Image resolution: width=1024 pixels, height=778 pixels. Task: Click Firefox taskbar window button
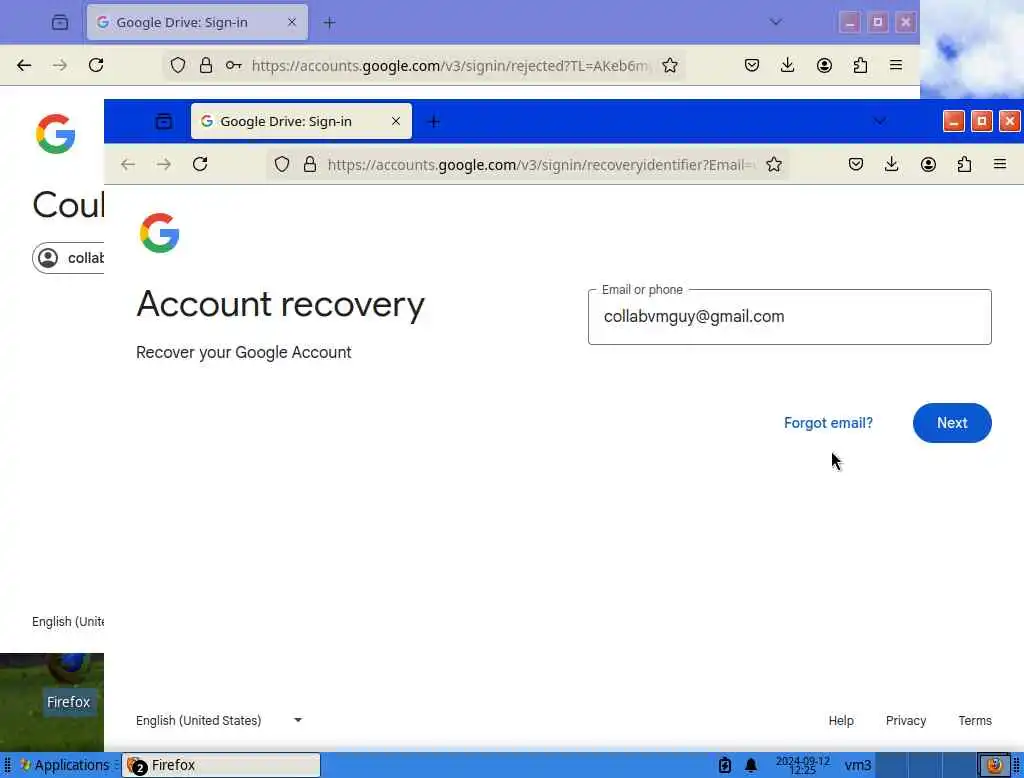tap(221, 765)
